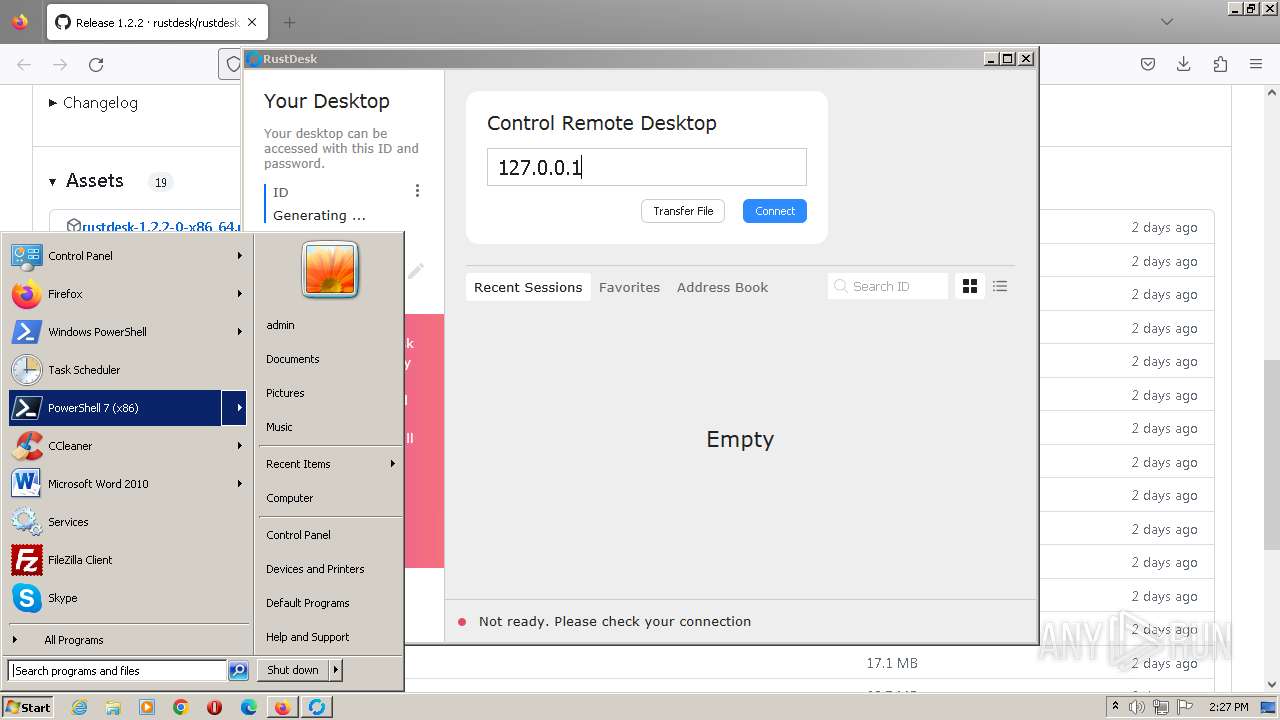Viewport: 1280px width, 720px height.
Task: Open the Action Center flag icon
Action: (x=1185, y=707)
